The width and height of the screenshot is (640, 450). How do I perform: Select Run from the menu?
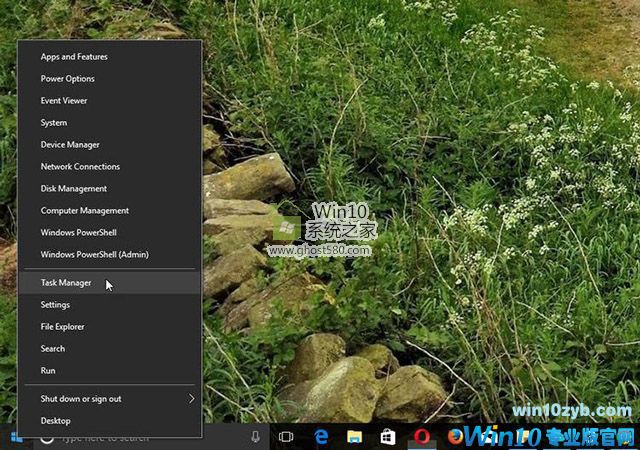click(x=48, y=371)
